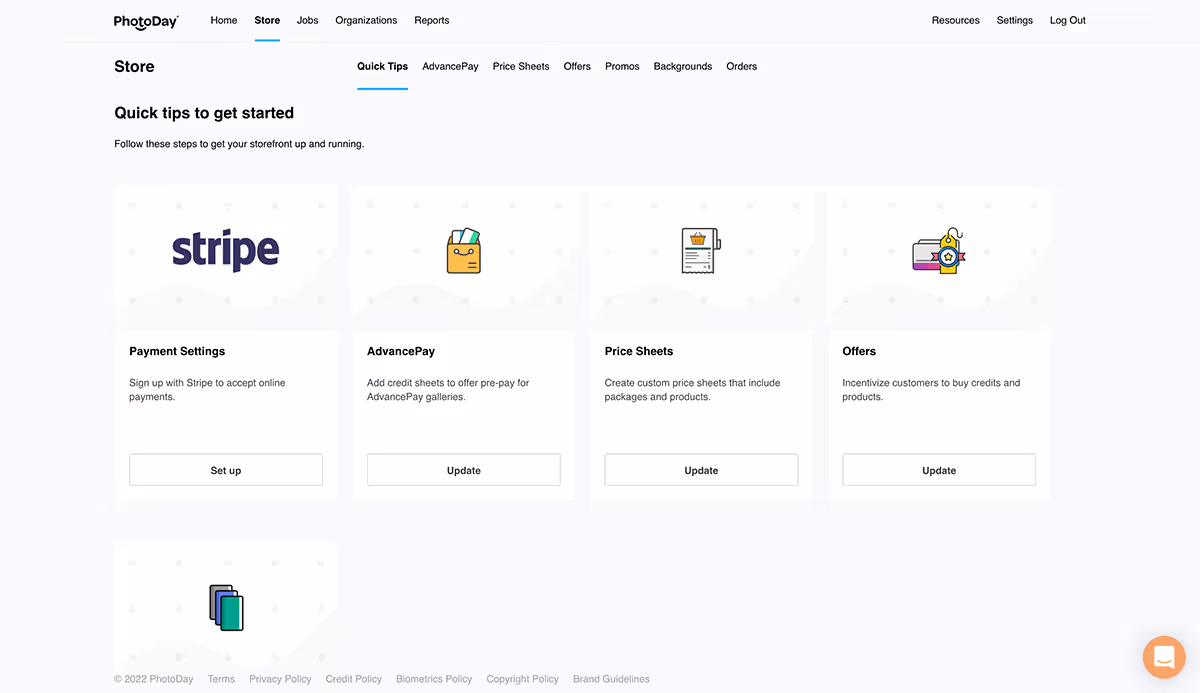Click the 'Sign up with Stripe' description
Screen dimensions: 1200x693
tap(207, 390)
